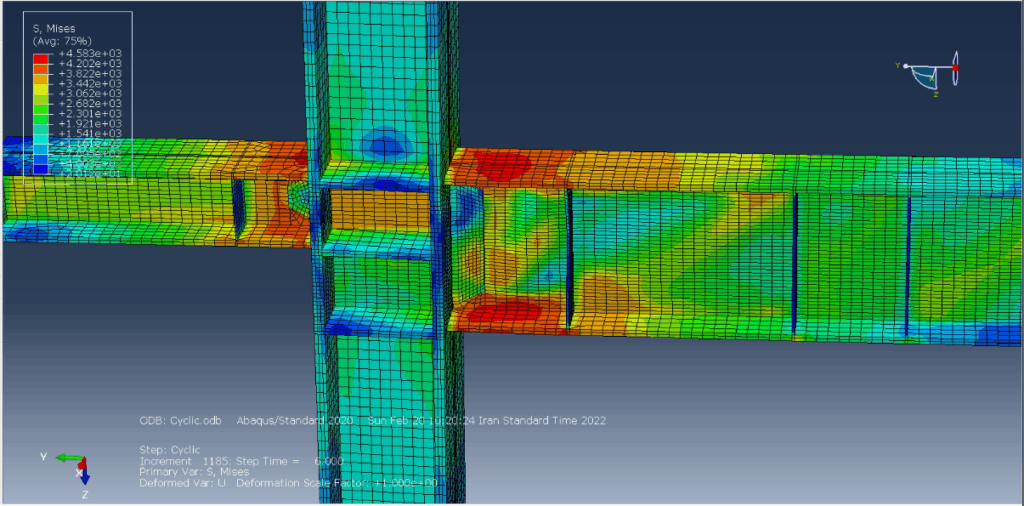This screenshot has height=506, width=1024.
Task: Click the ODB: Cyclic.odb title text
Action: (x=180, y=421)
